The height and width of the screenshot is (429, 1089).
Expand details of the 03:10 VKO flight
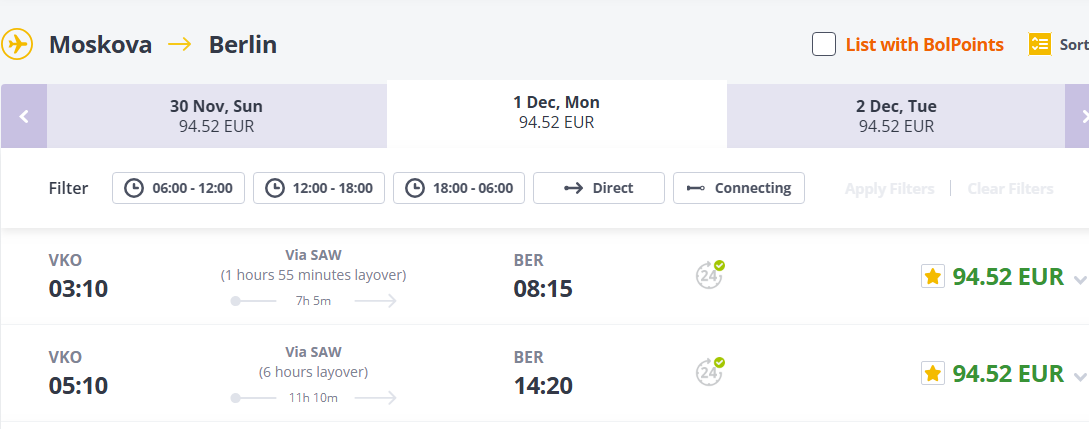click(1079, 279)
